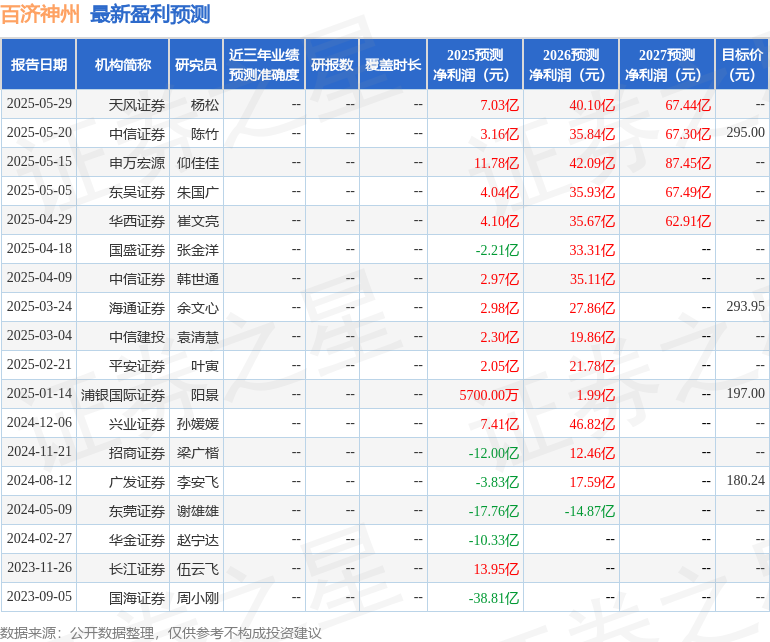Click the 最新盈利预测 heading

(x=150, y=14)
